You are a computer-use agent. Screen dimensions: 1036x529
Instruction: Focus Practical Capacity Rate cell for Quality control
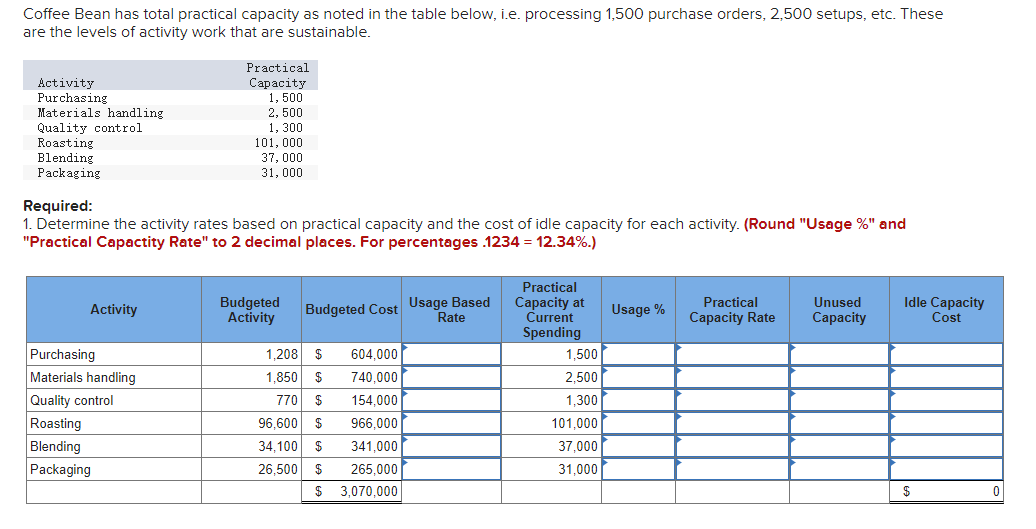pos(732,400)
